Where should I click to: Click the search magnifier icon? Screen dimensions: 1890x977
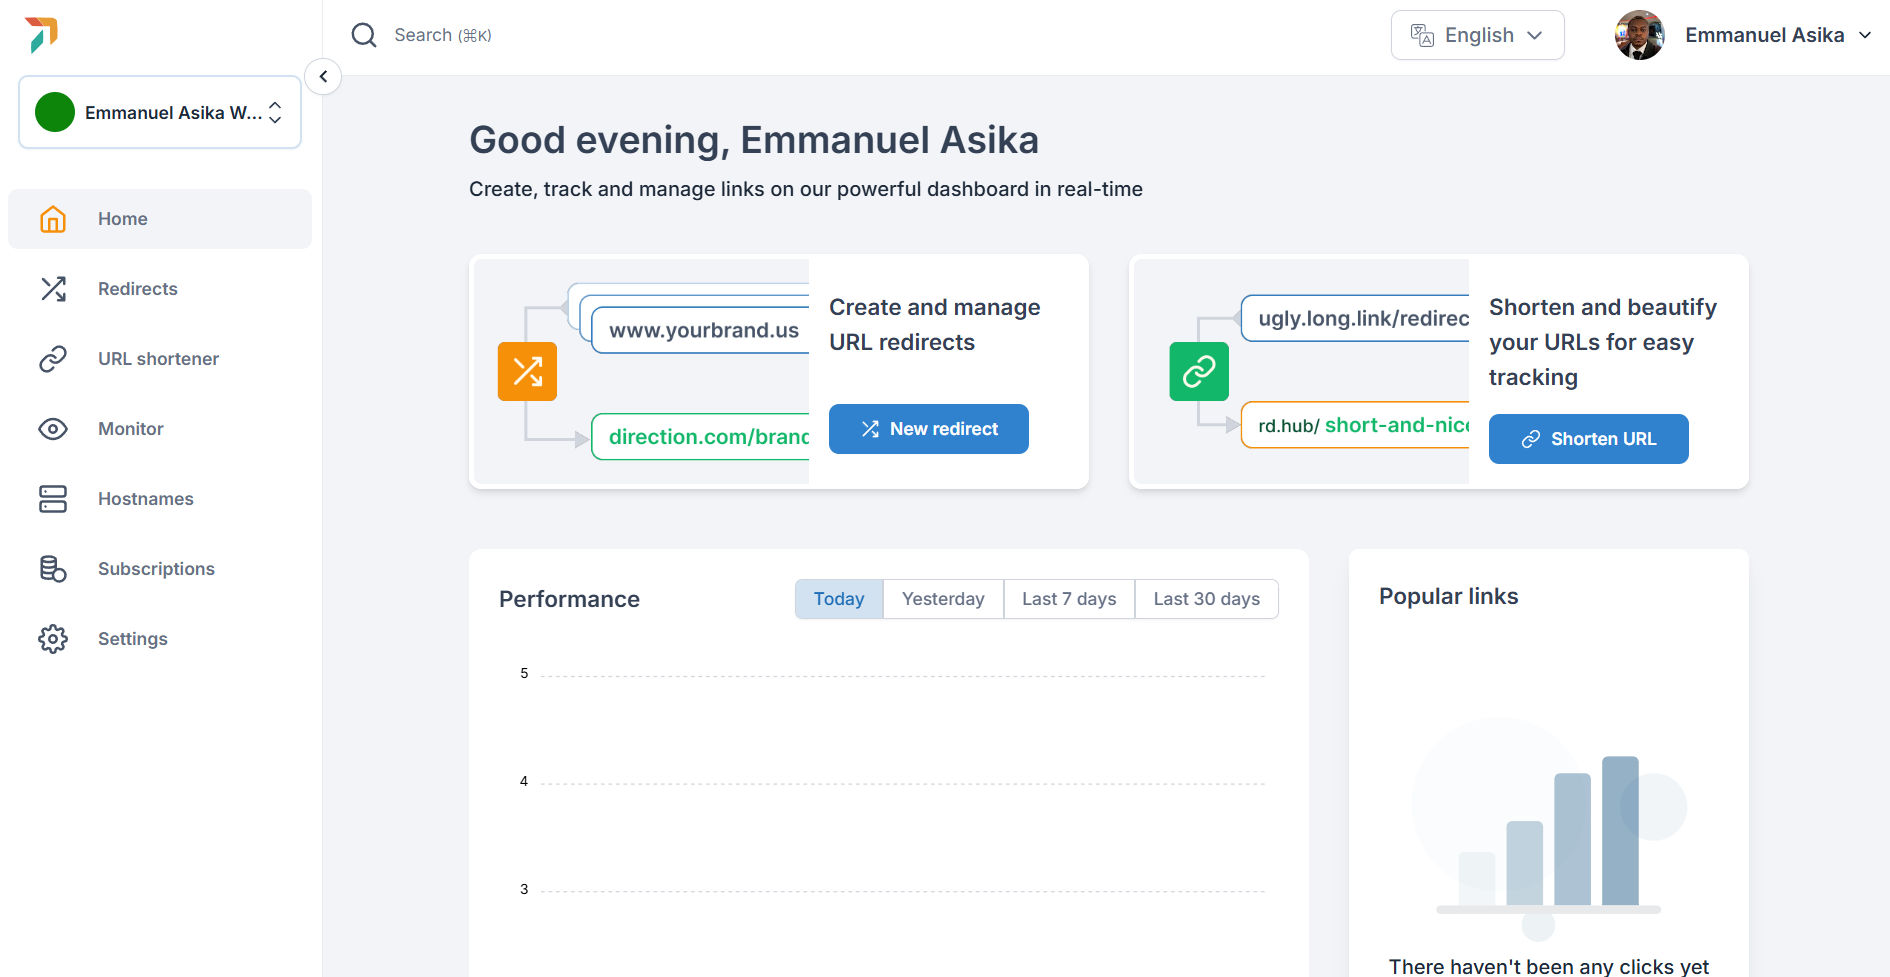tap(364, 35)
